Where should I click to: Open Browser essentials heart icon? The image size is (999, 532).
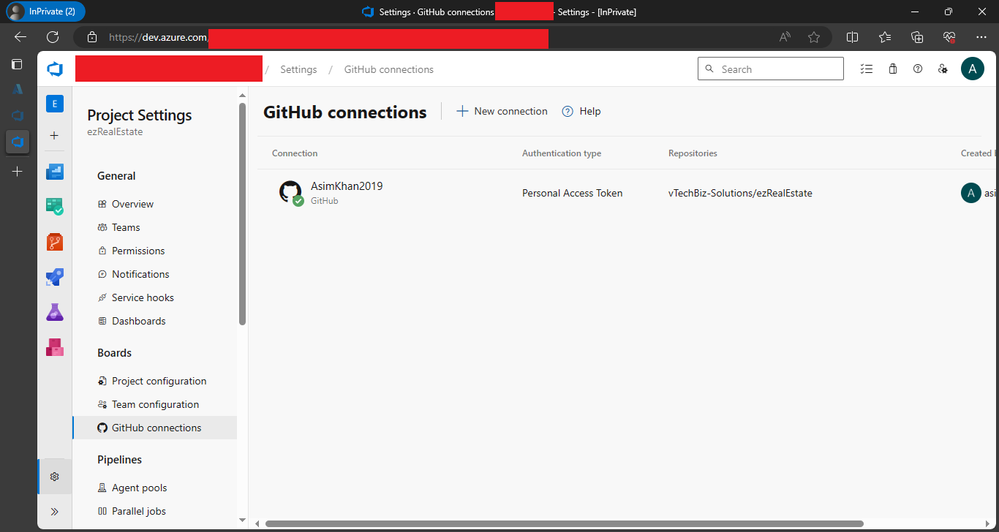click(949, 37)
